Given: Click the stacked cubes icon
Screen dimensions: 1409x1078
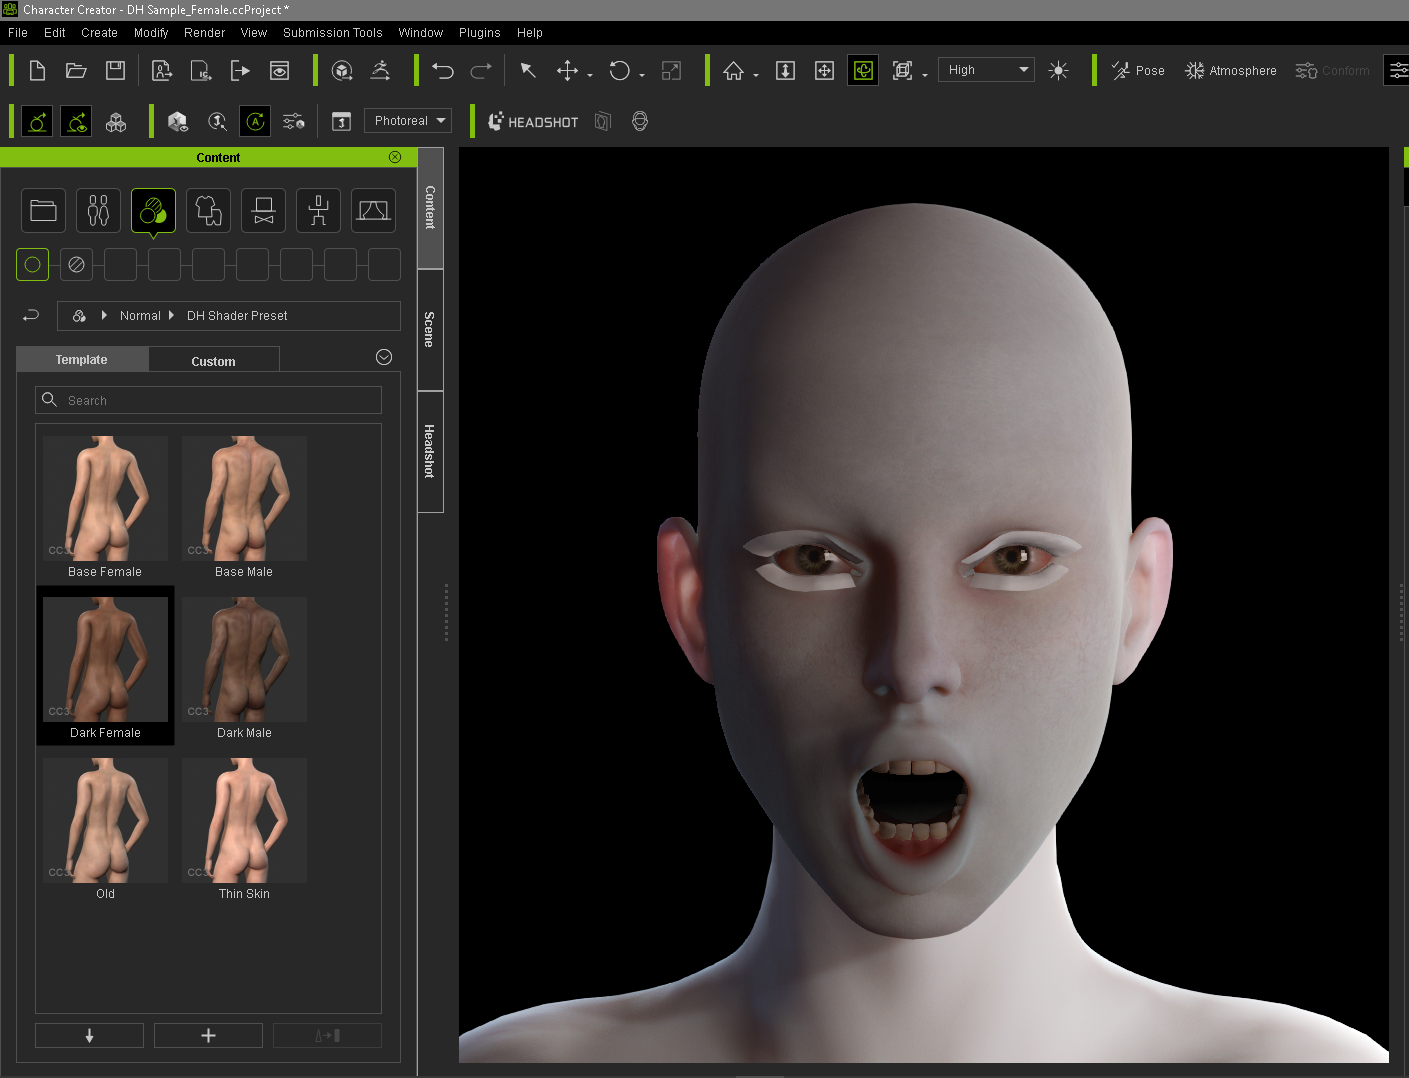Looking at the screenshot, I should coord(116,122).
